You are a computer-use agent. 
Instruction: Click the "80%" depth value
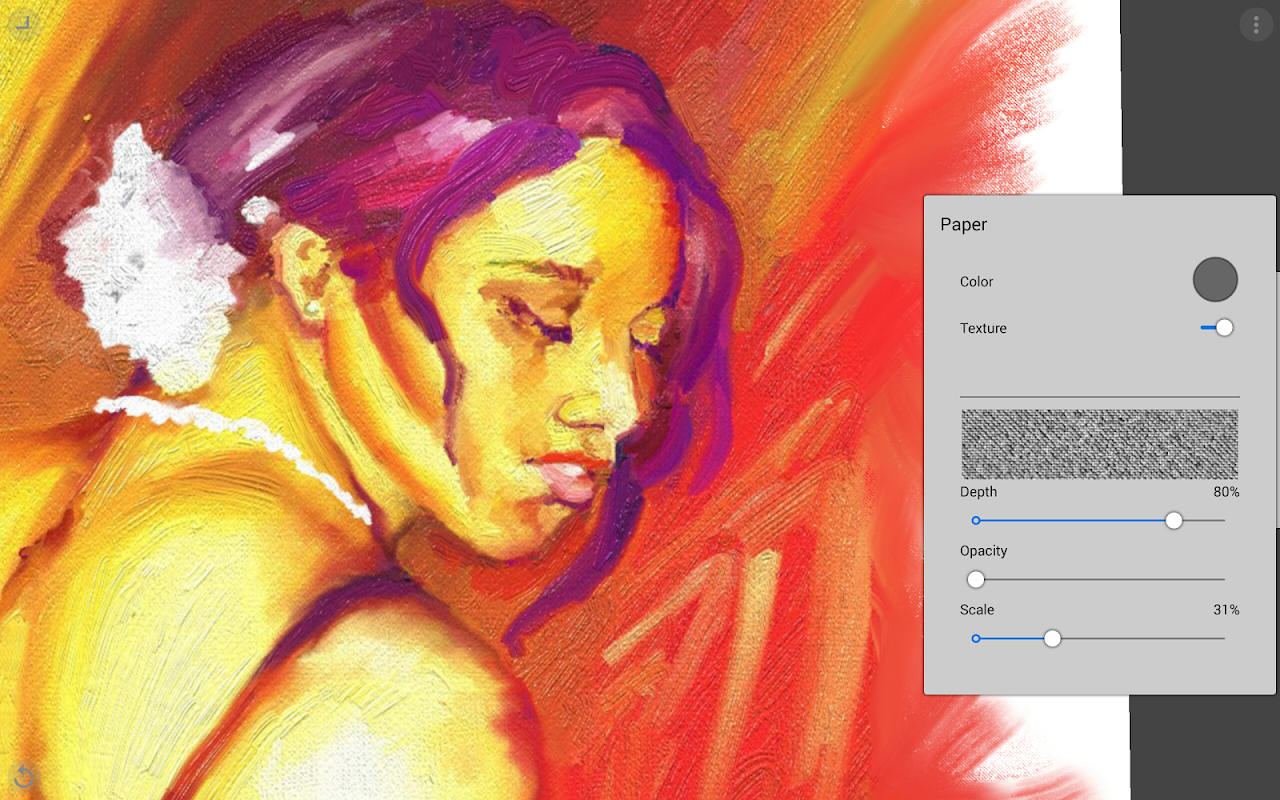tap(1226, 492)
